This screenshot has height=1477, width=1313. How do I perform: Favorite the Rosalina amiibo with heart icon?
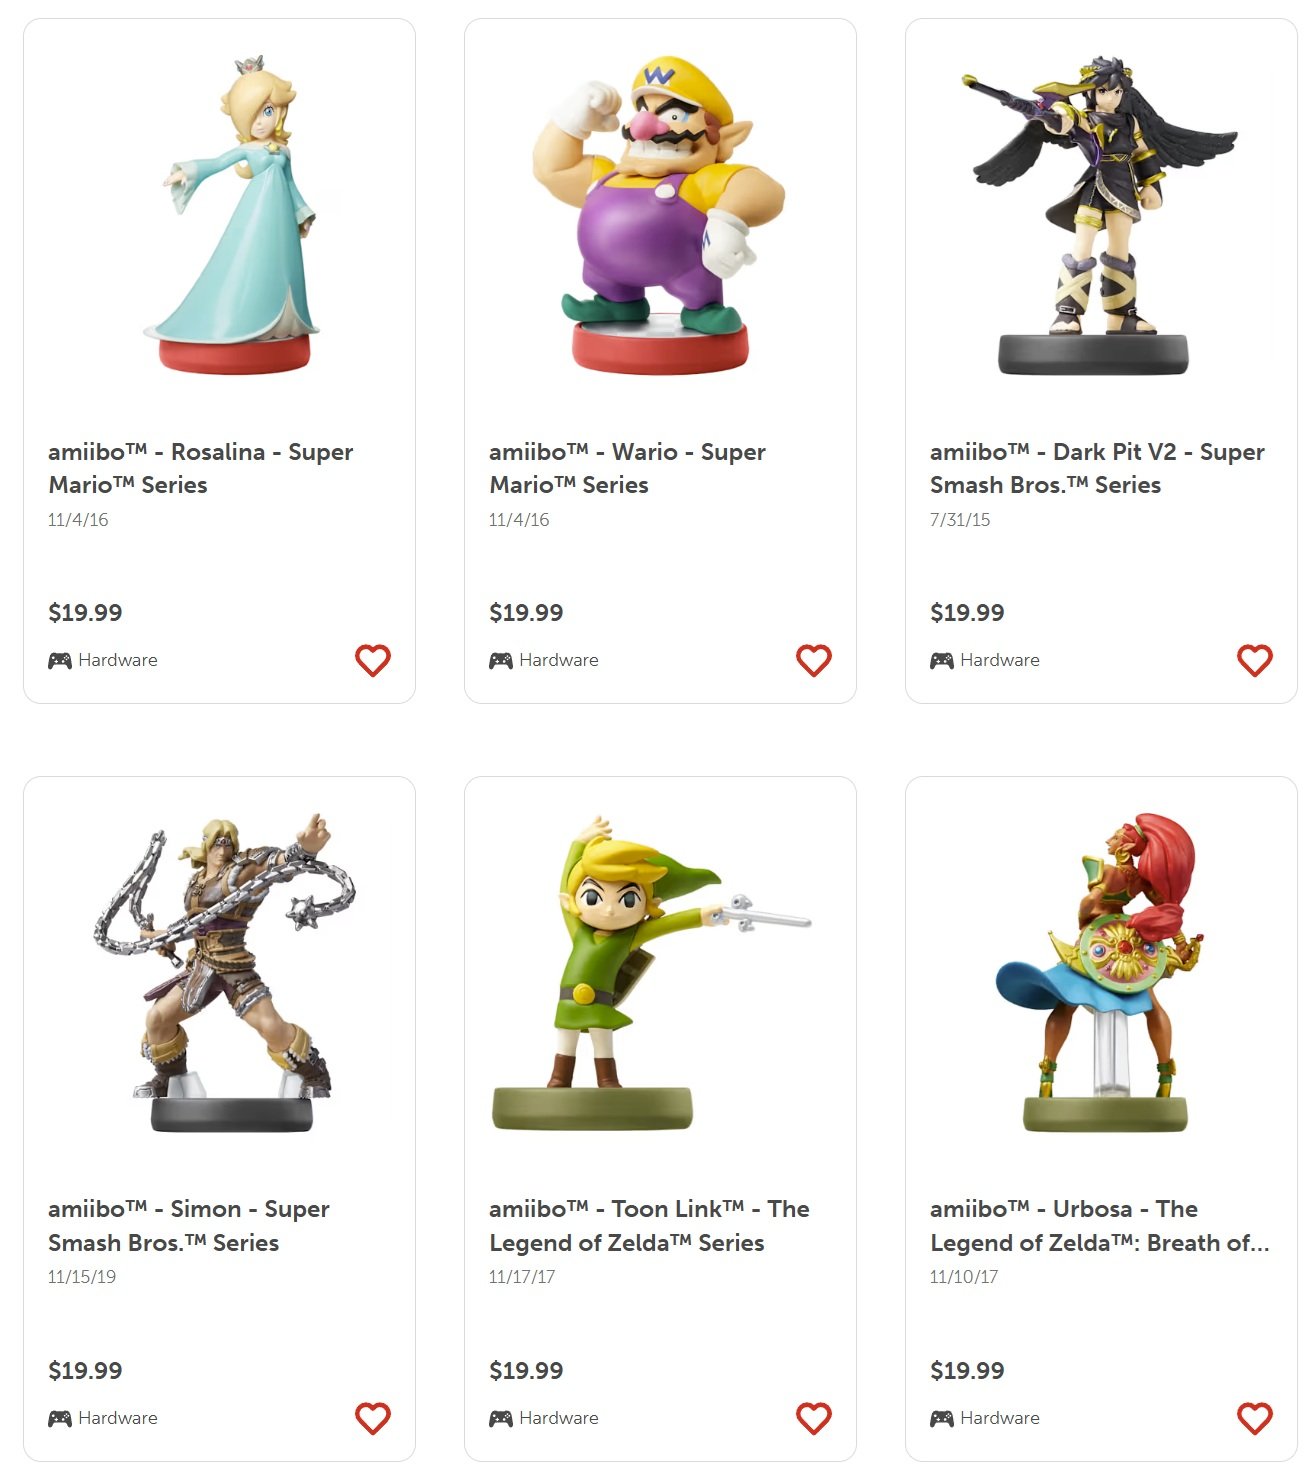[x=373, y=660]
